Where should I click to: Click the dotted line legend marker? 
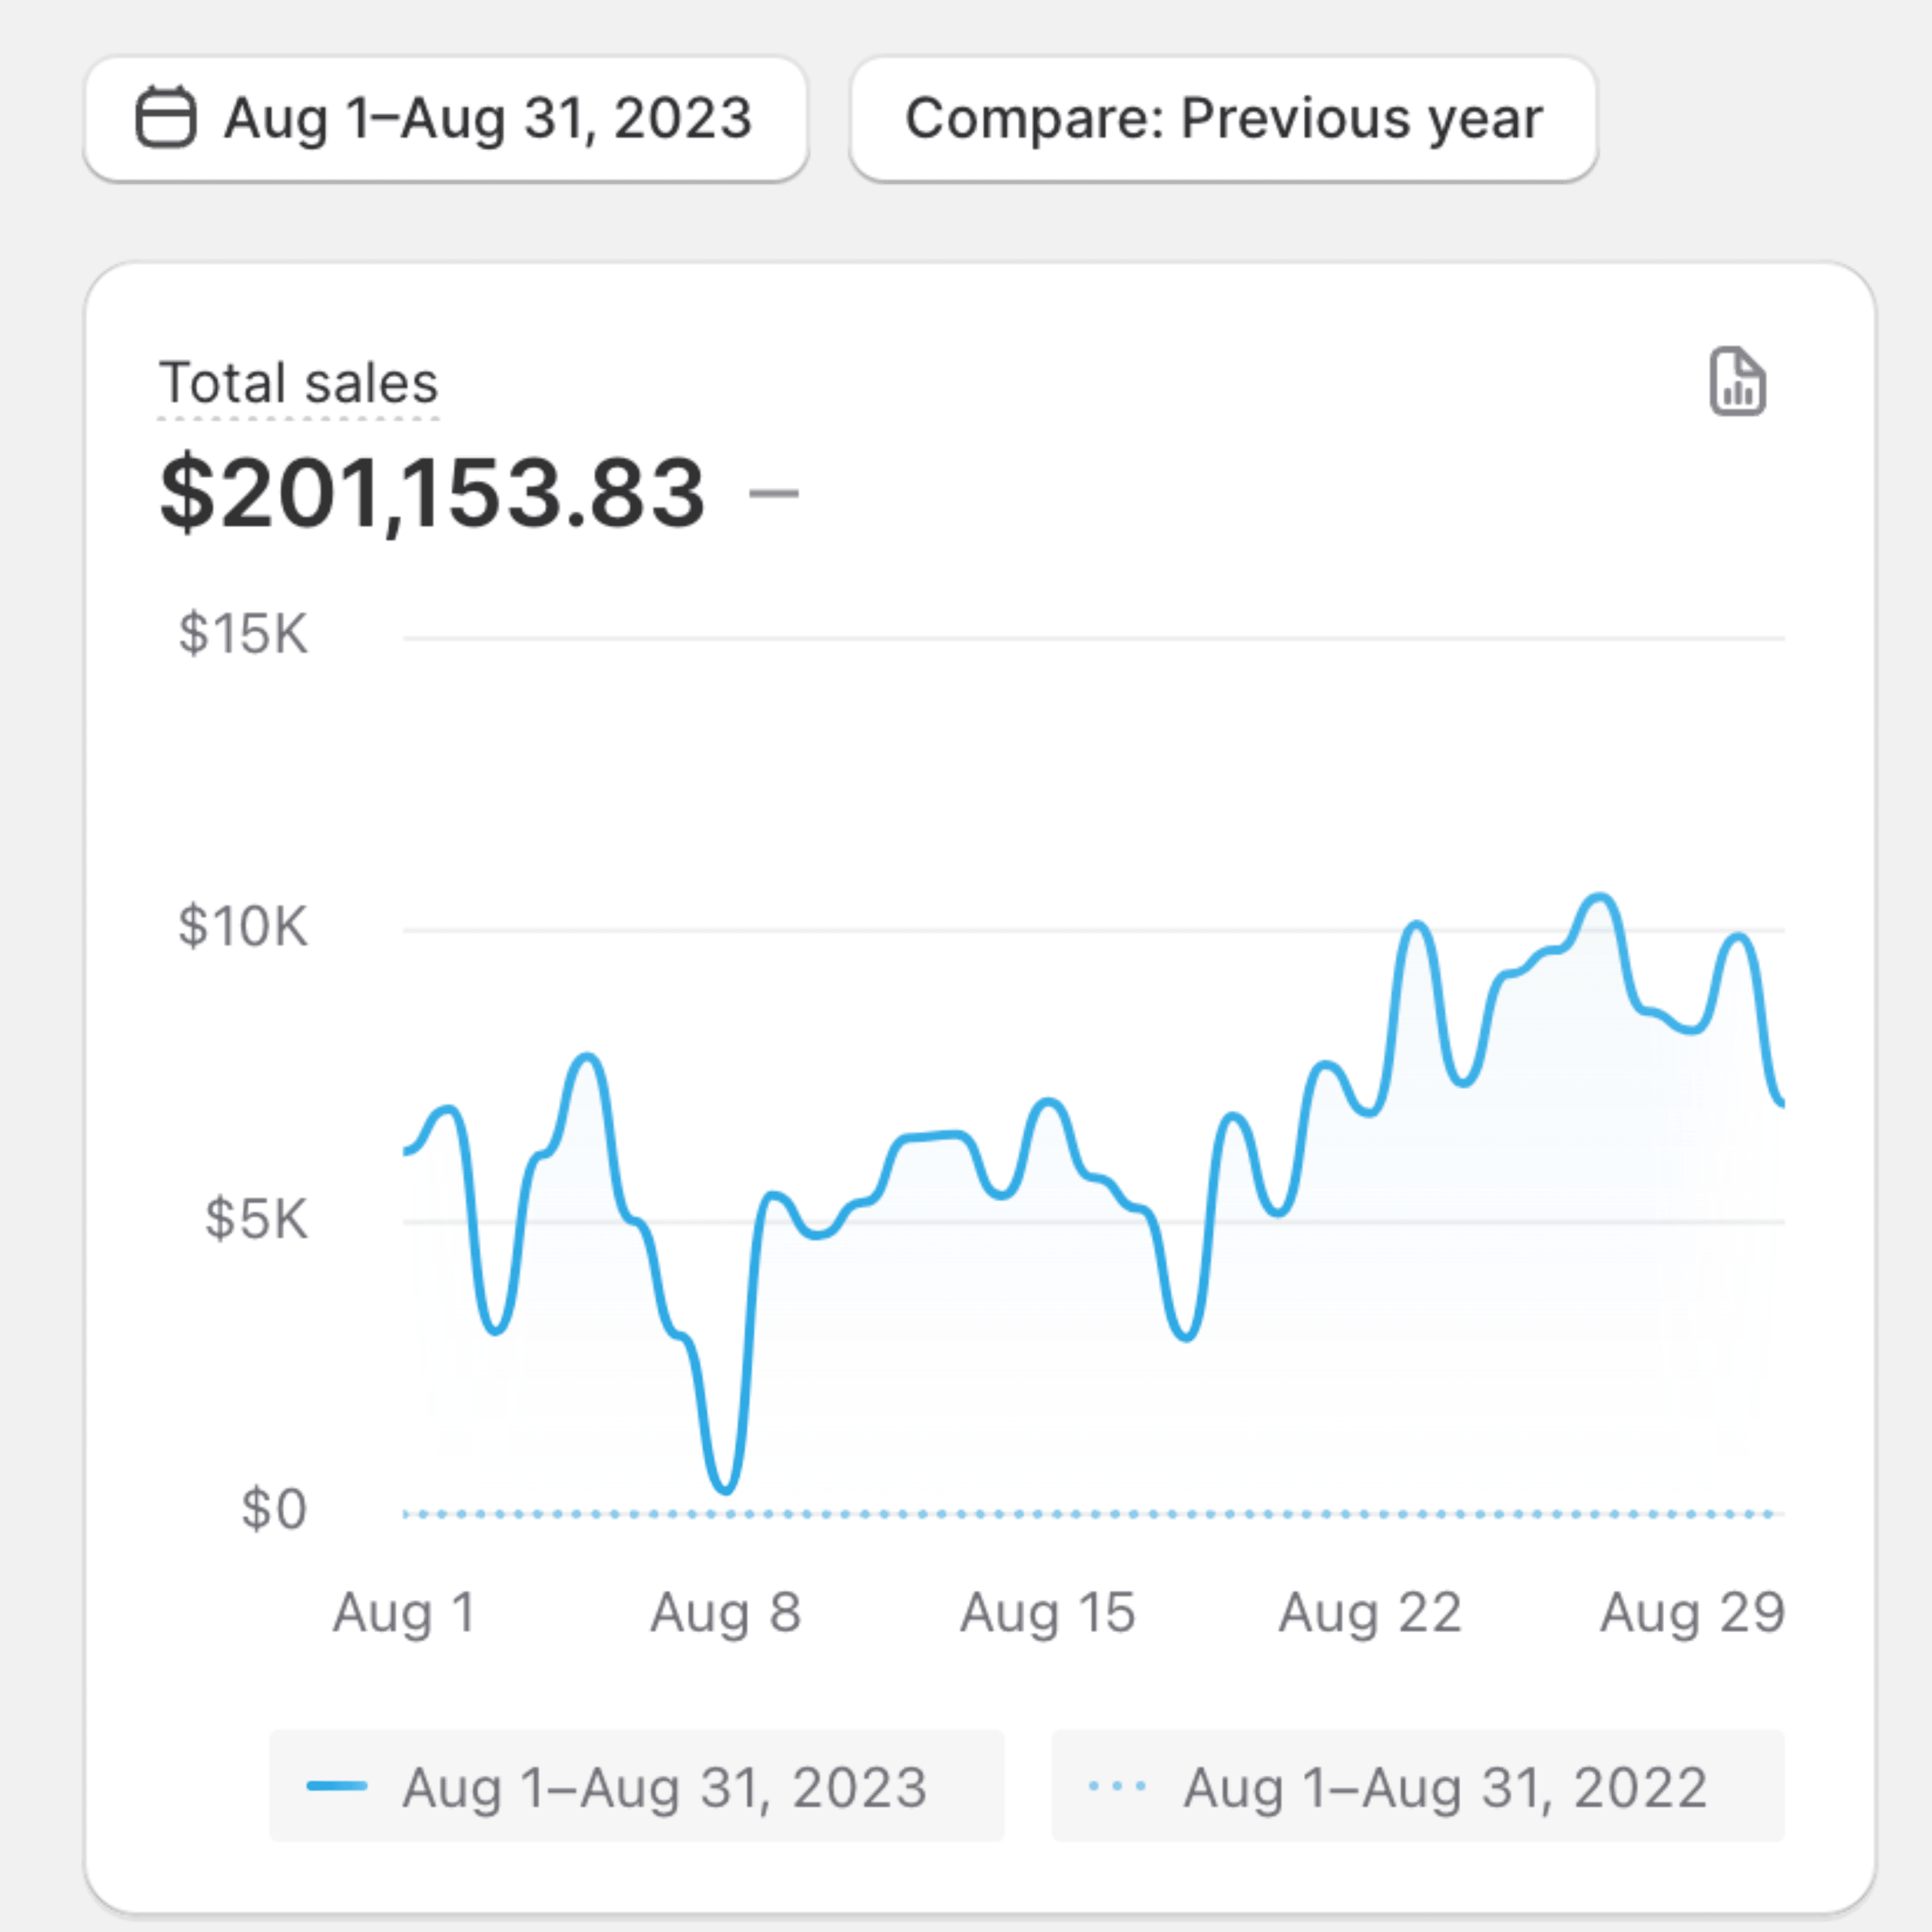coord(1117,1786)
